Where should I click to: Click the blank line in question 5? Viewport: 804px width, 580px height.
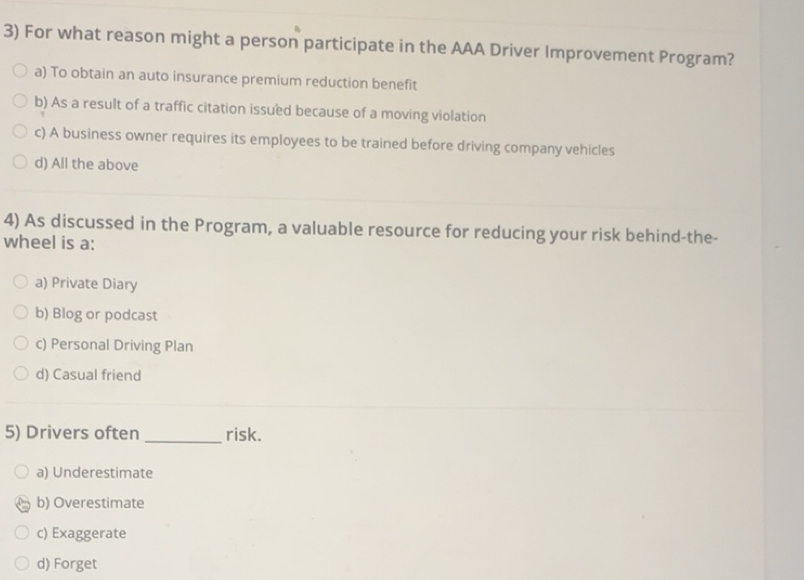click(x=183, y=436)
